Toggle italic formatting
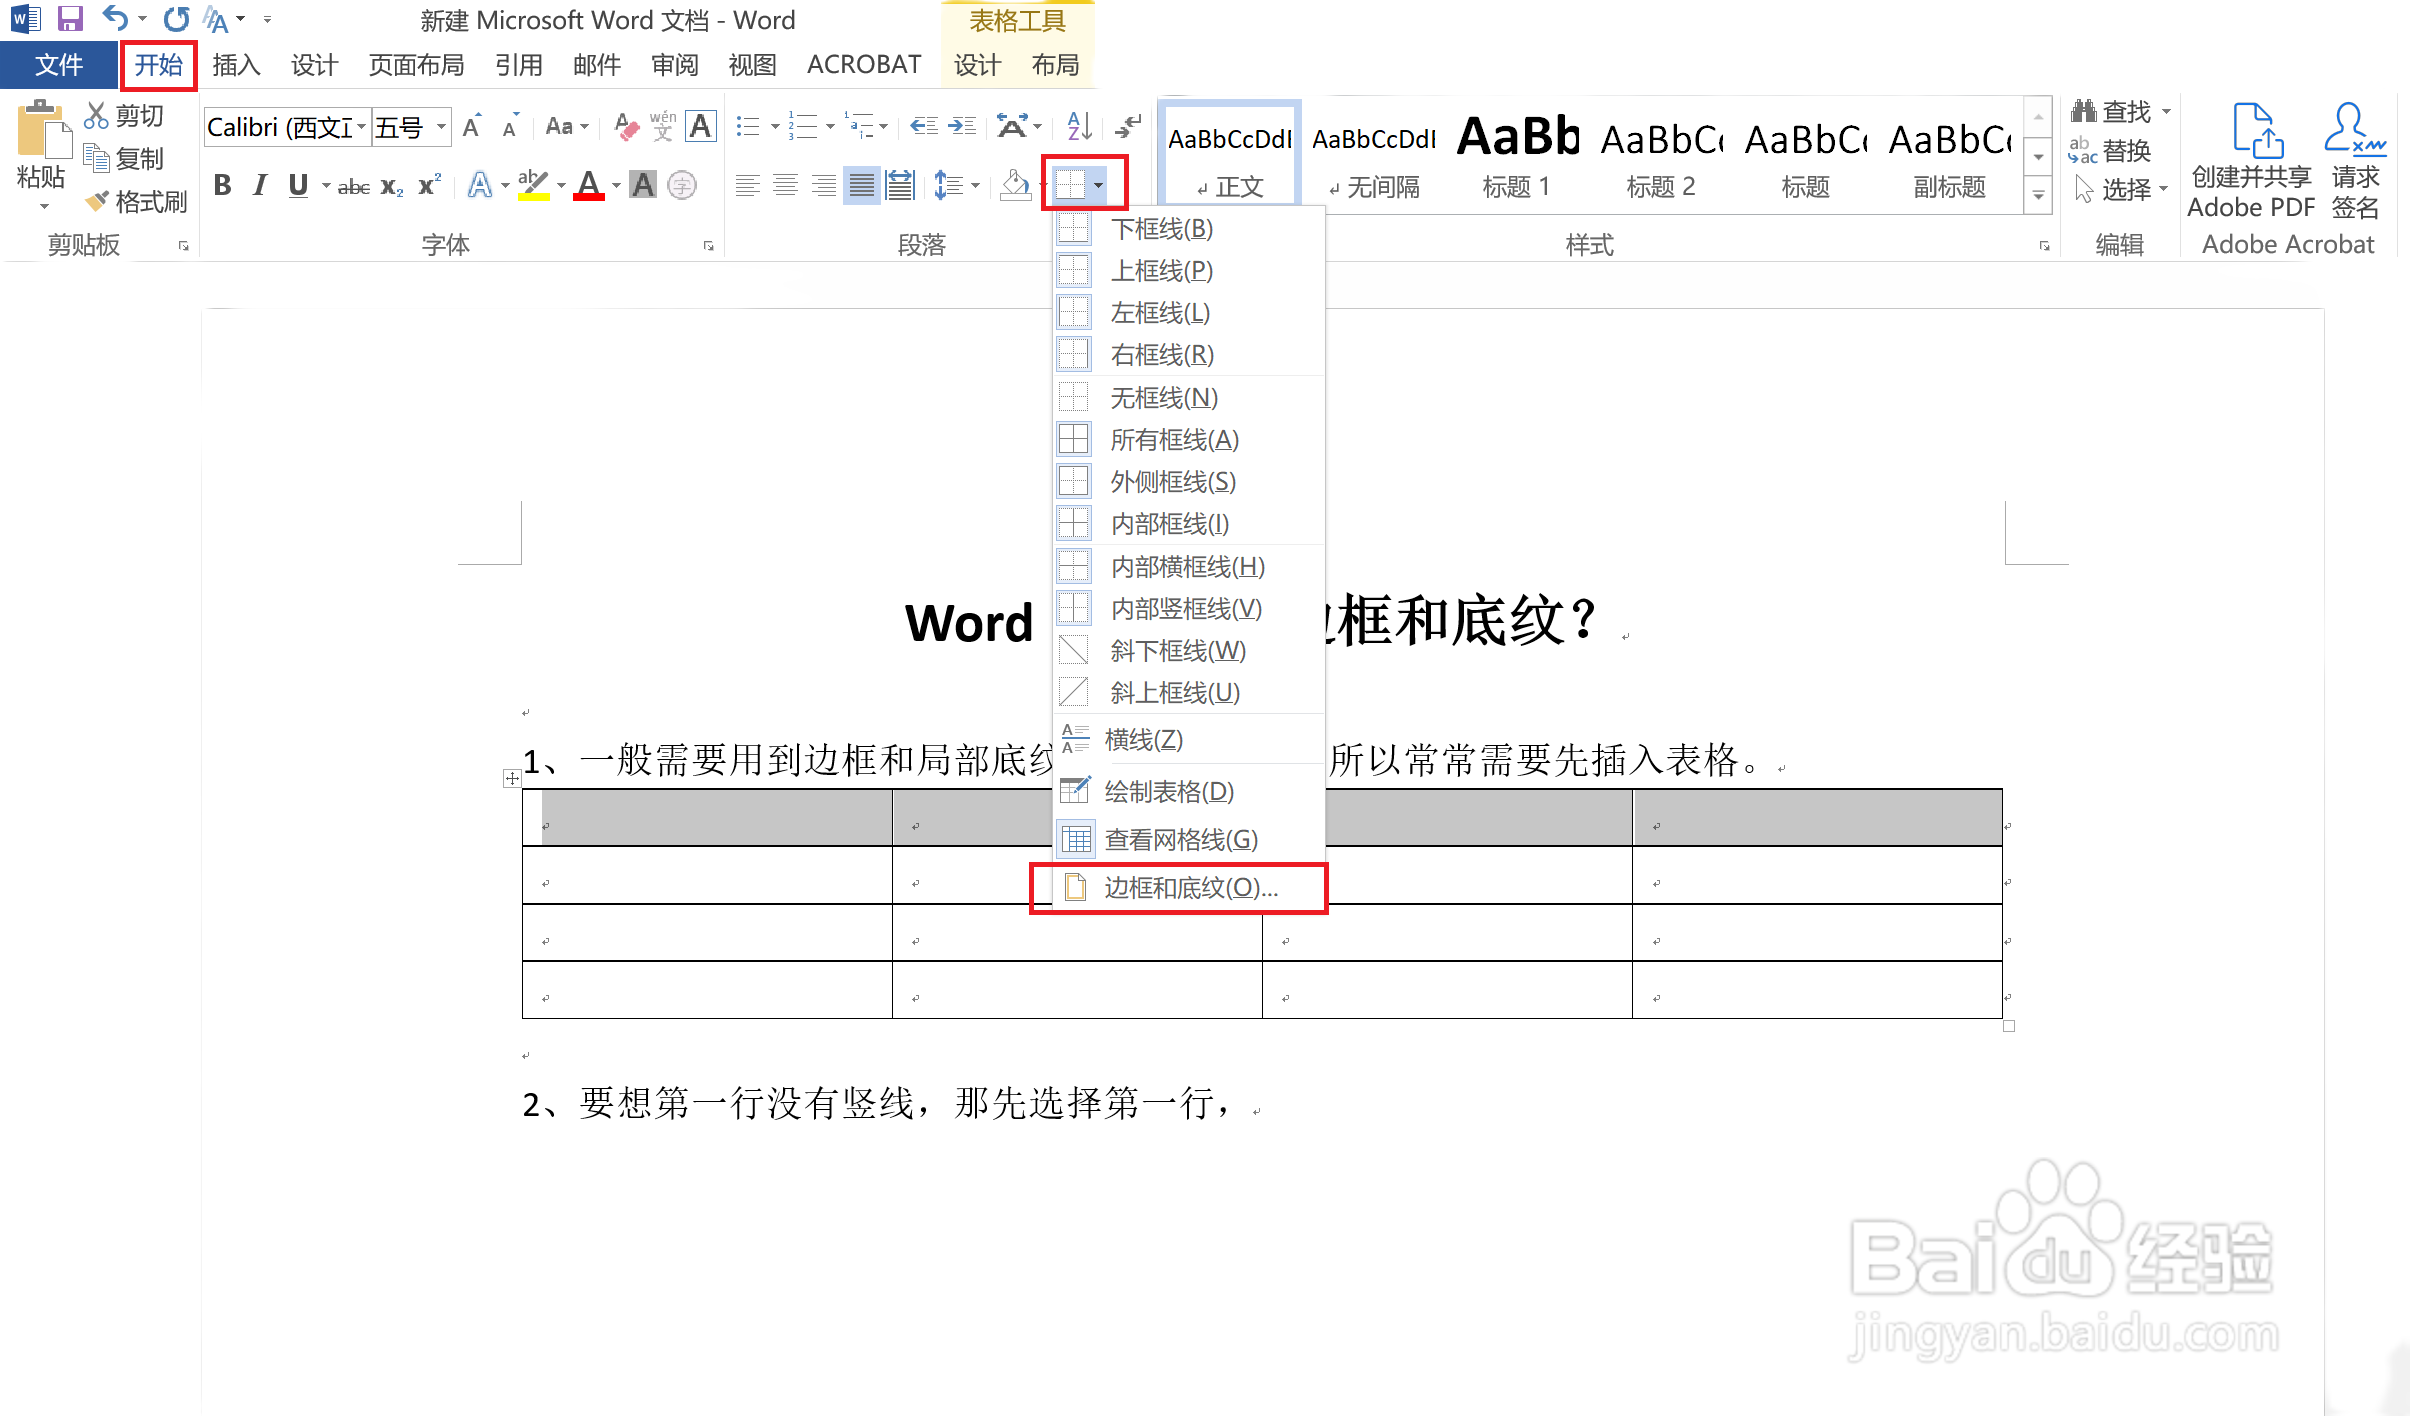This screenshot has width=2410, height=1416. [x=259, y=184]
